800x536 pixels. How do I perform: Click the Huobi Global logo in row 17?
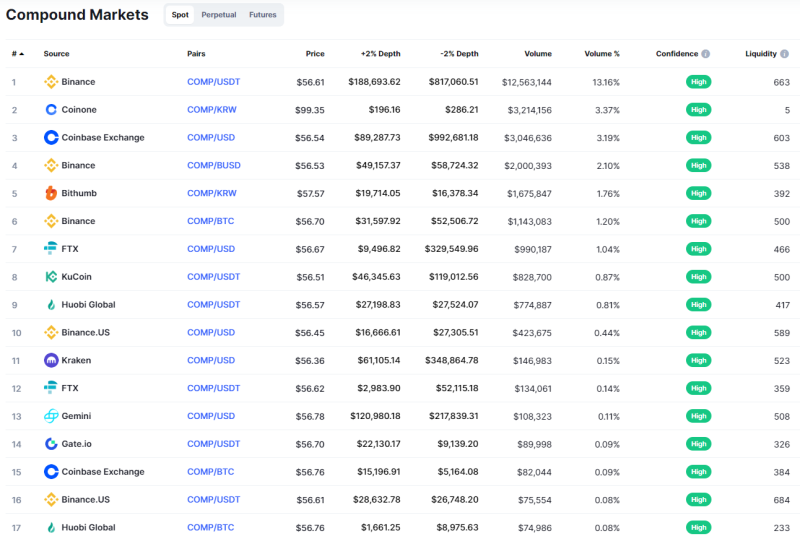[x=51, y=527]
